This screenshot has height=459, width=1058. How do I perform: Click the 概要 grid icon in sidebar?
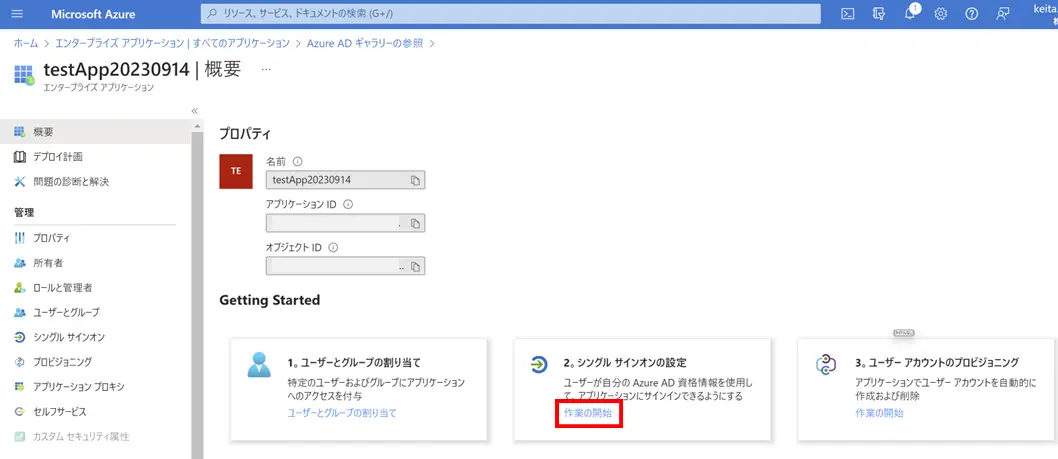20,132
